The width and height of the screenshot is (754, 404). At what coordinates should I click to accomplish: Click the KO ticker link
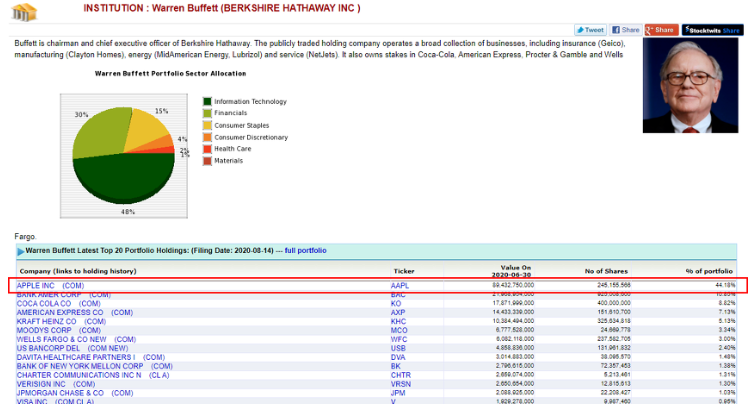tap(396, 303)
